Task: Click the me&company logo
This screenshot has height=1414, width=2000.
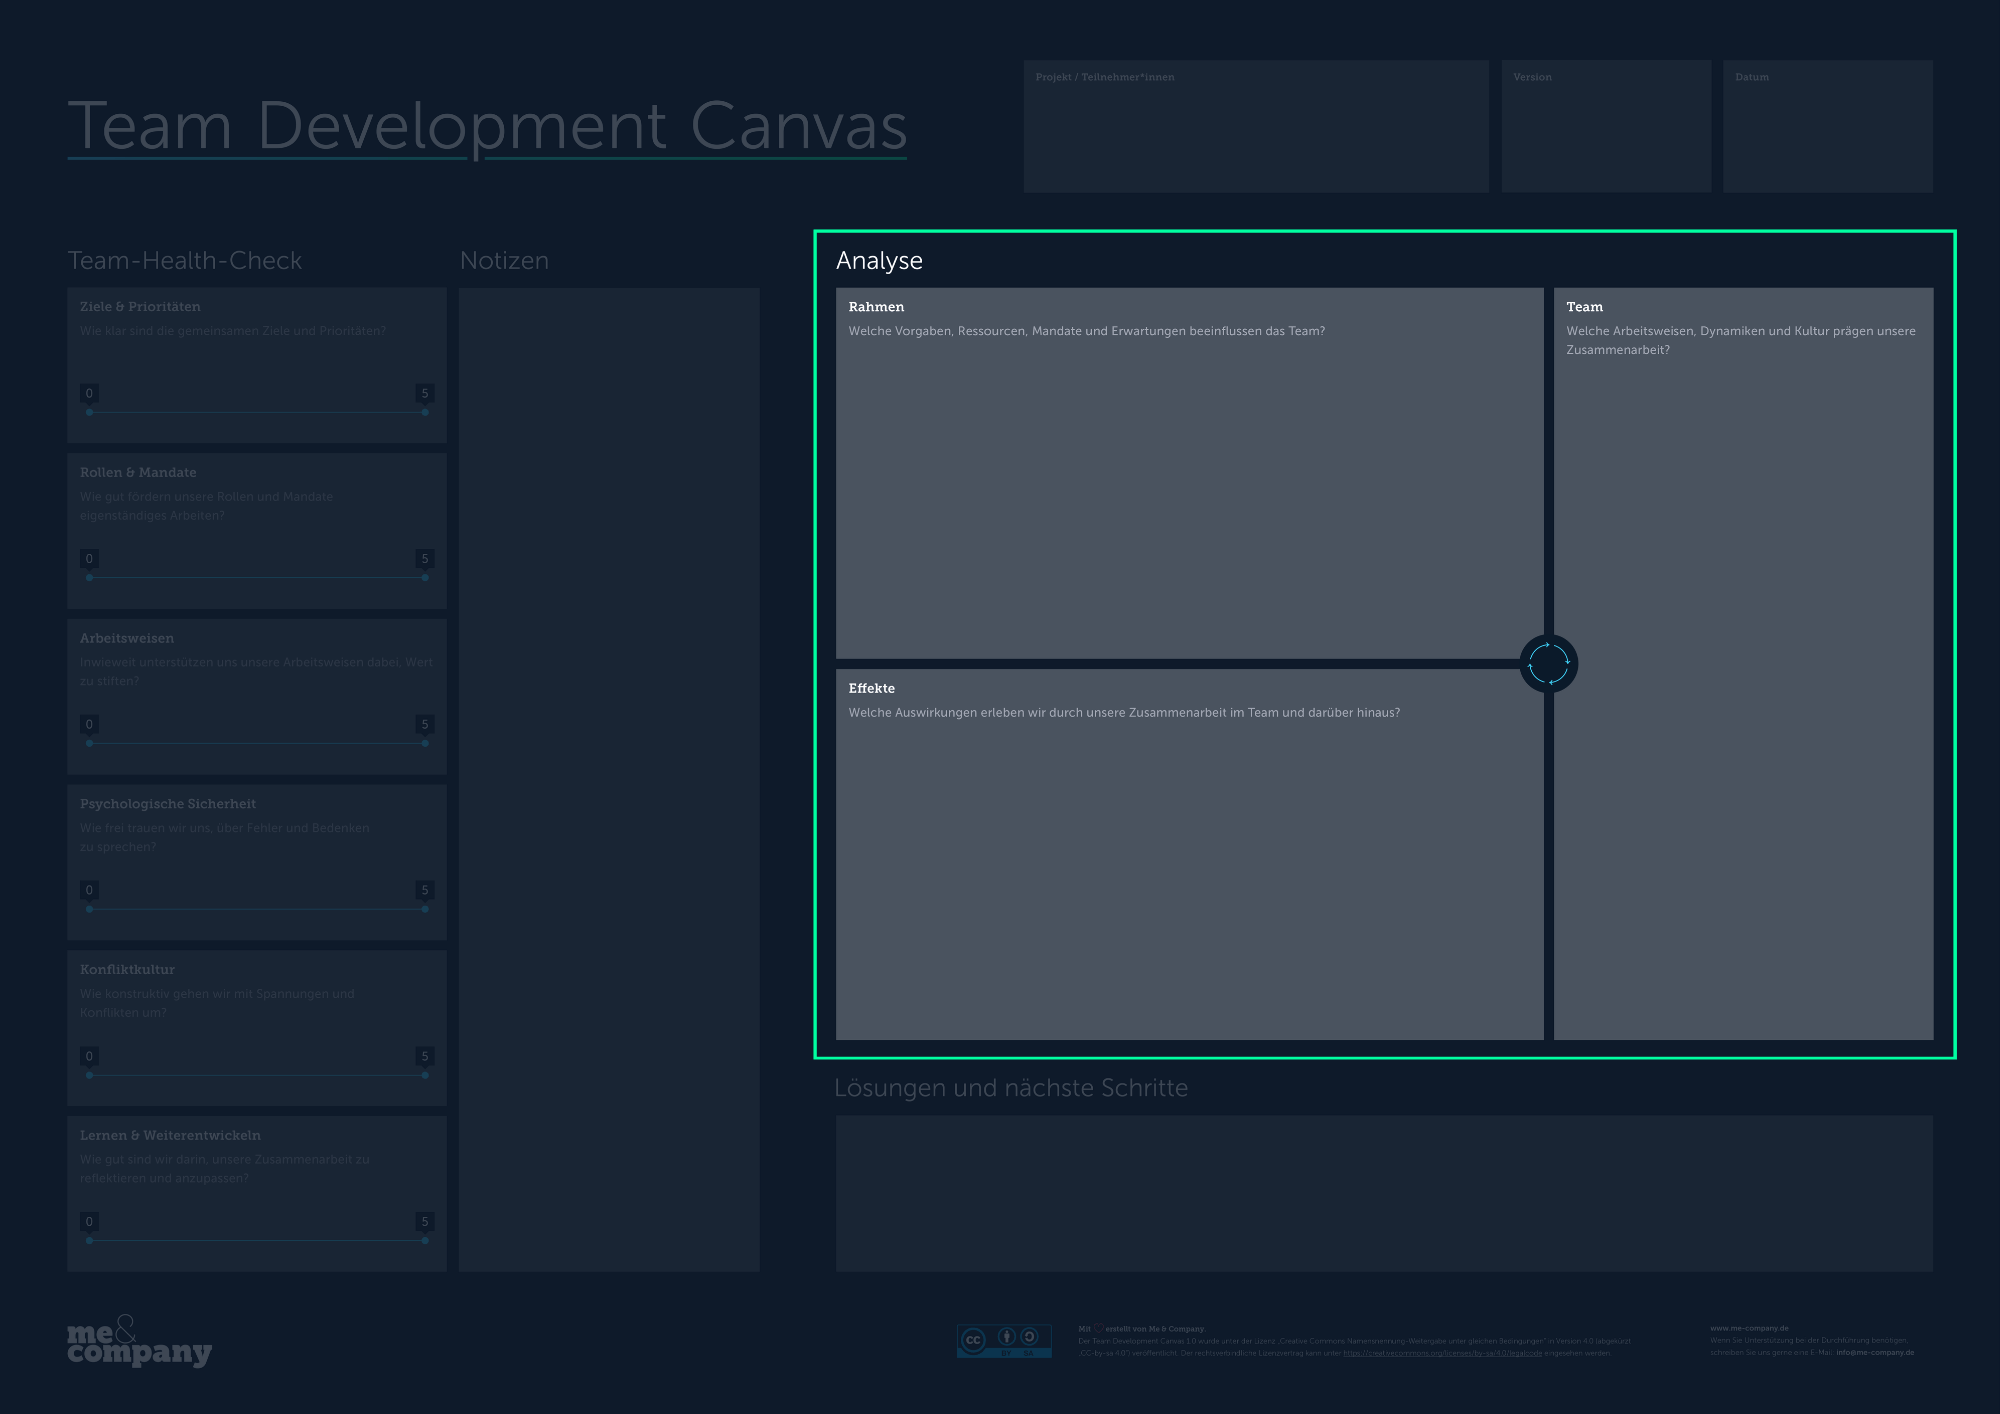Action: click(x=139, y=1342)
